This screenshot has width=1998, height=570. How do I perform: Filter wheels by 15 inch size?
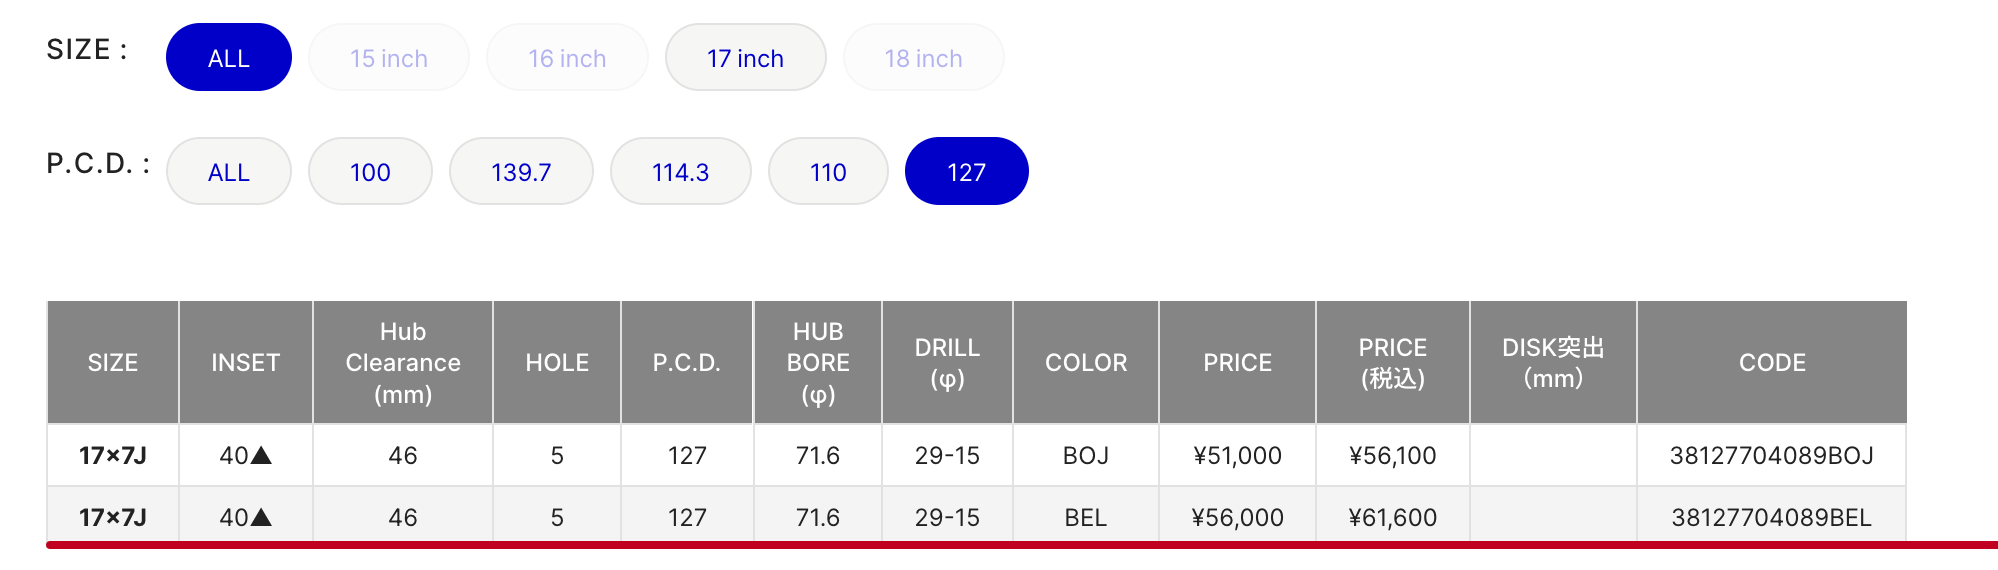tap(389, 58)
